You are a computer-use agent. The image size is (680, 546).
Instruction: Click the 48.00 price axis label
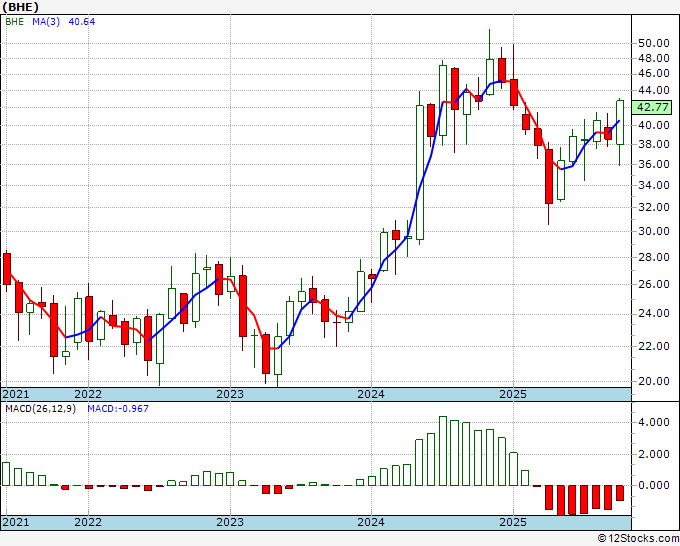pos(653,58)
